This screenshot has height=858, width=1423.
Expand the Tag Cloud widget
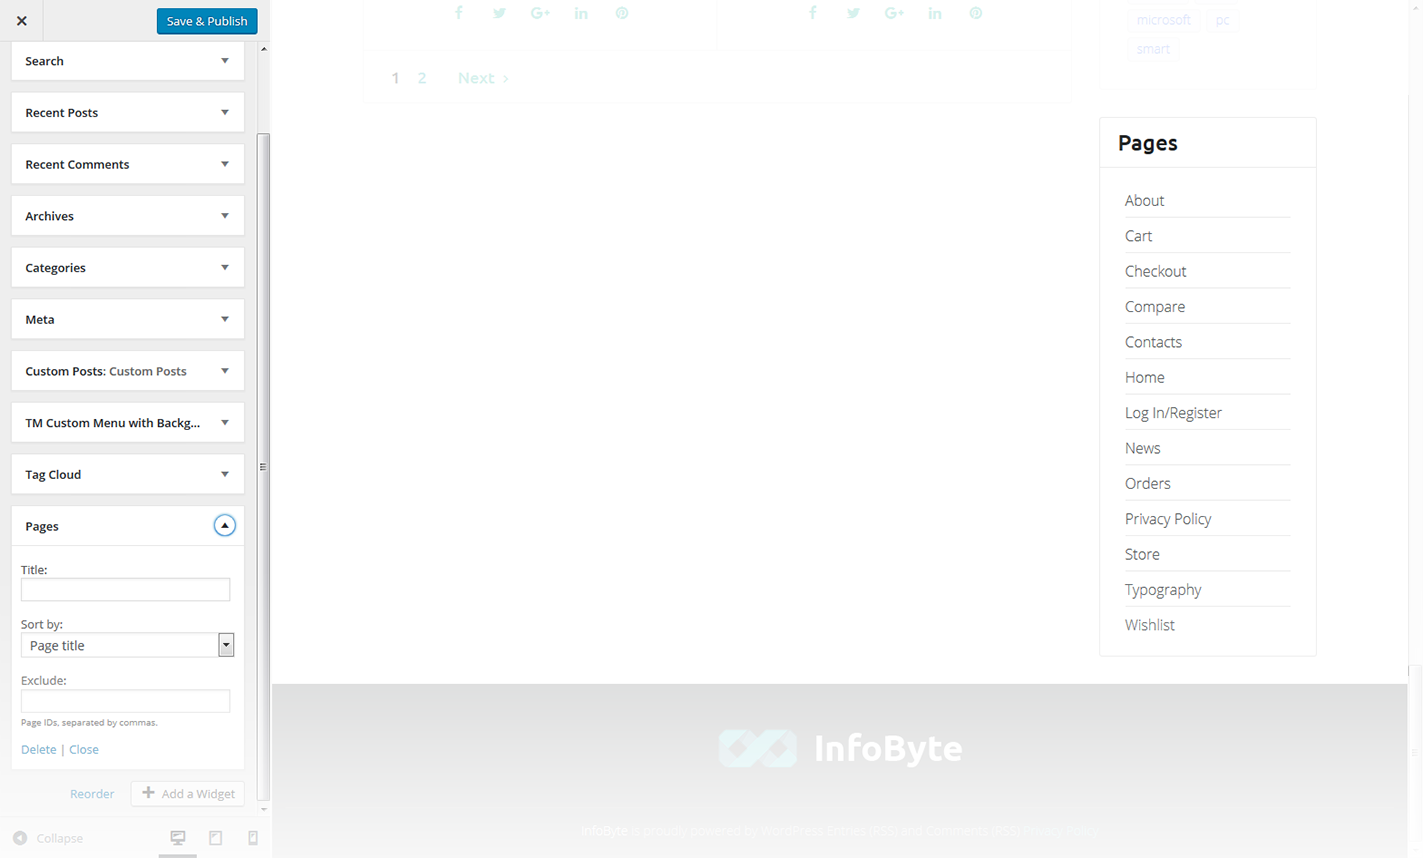(224, 475)
